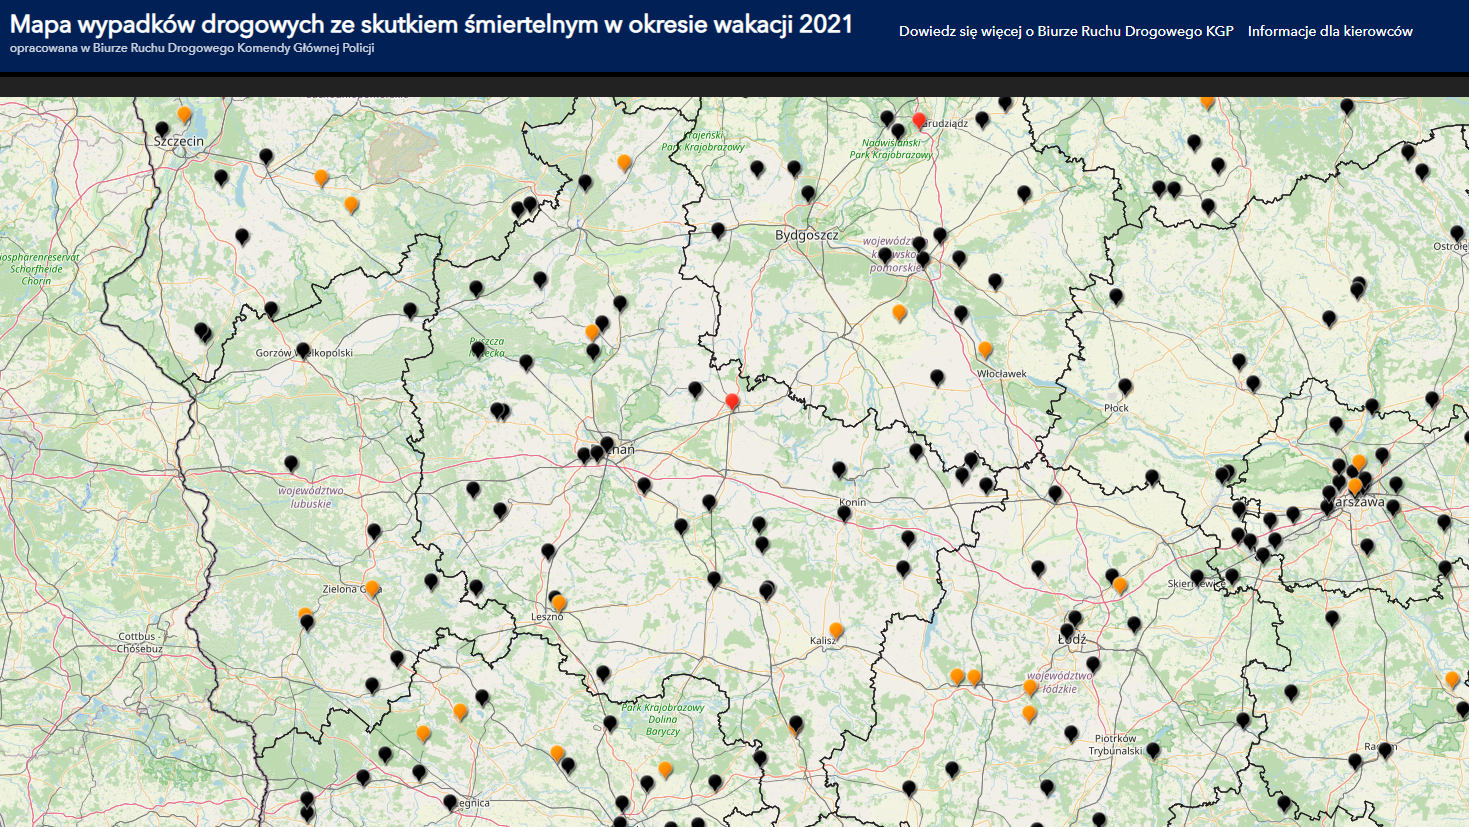
Task: Click black marker above województwo lubuskie label
Action: tap(291, 463)
